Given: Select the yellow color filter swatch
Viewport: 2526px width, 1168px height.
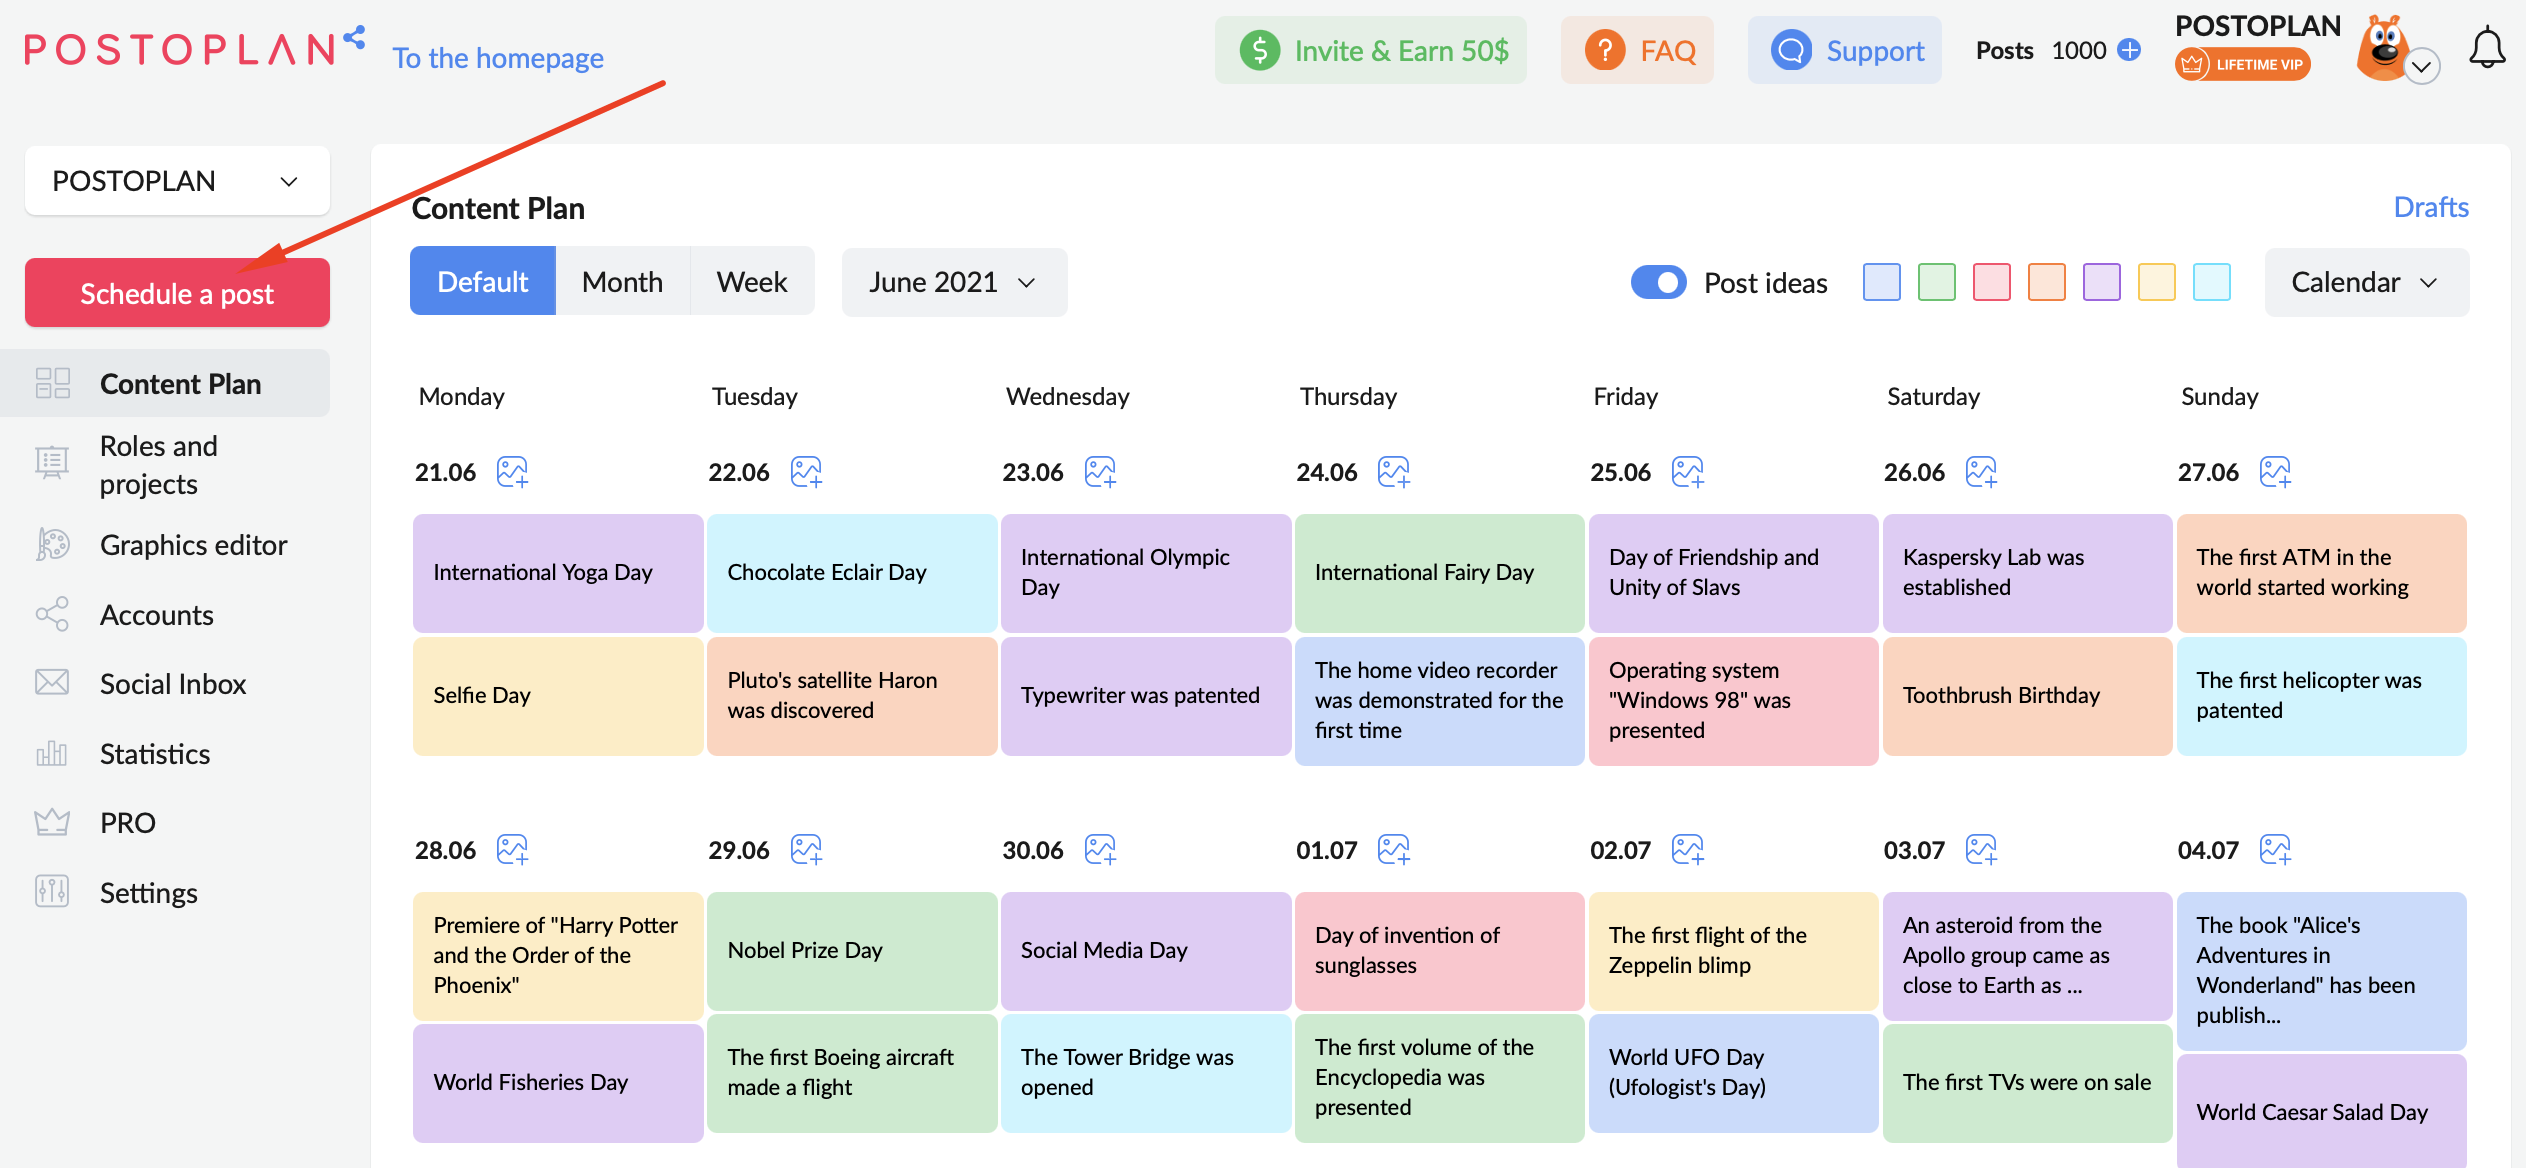Looking at the screenshot, I should 2156,282.
